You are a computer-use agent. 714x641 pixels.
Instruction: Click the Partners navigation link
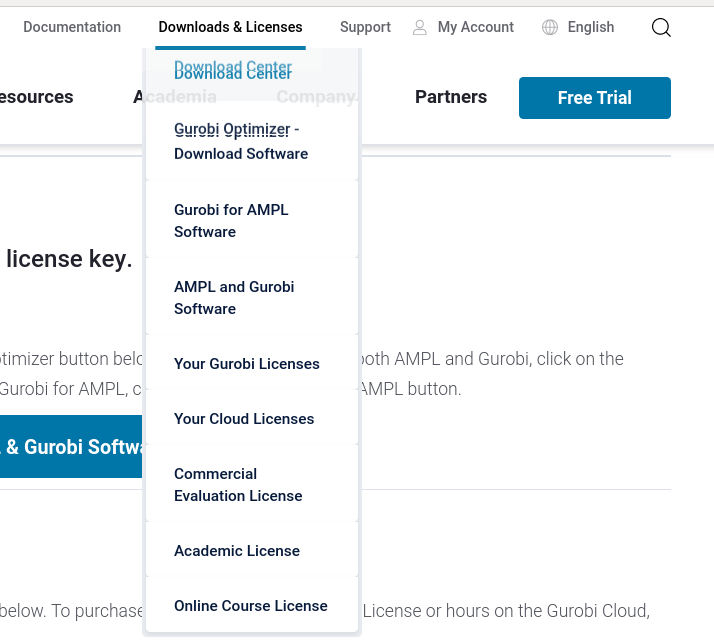click(451, 97)
